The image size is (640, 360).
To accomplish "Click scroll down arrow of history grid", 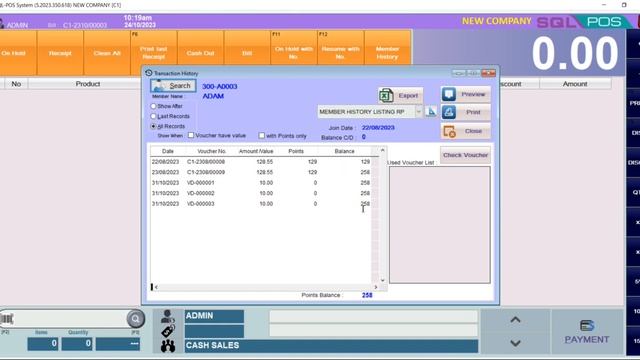I will (x=382, y=280).
